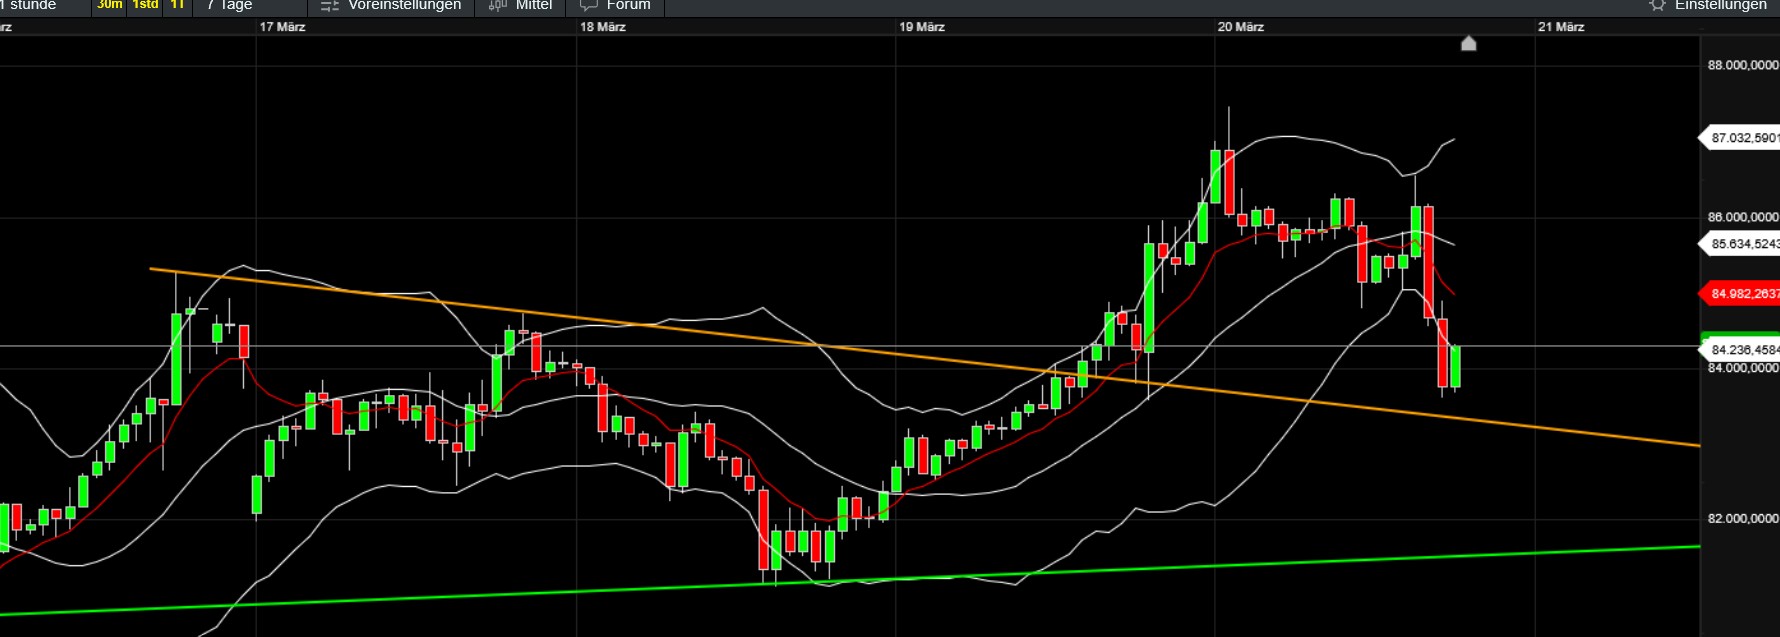The width and height of the screenshot is (1780, 637).
Task: Select the orange descending trendline
Action: (x=924, y=357)
